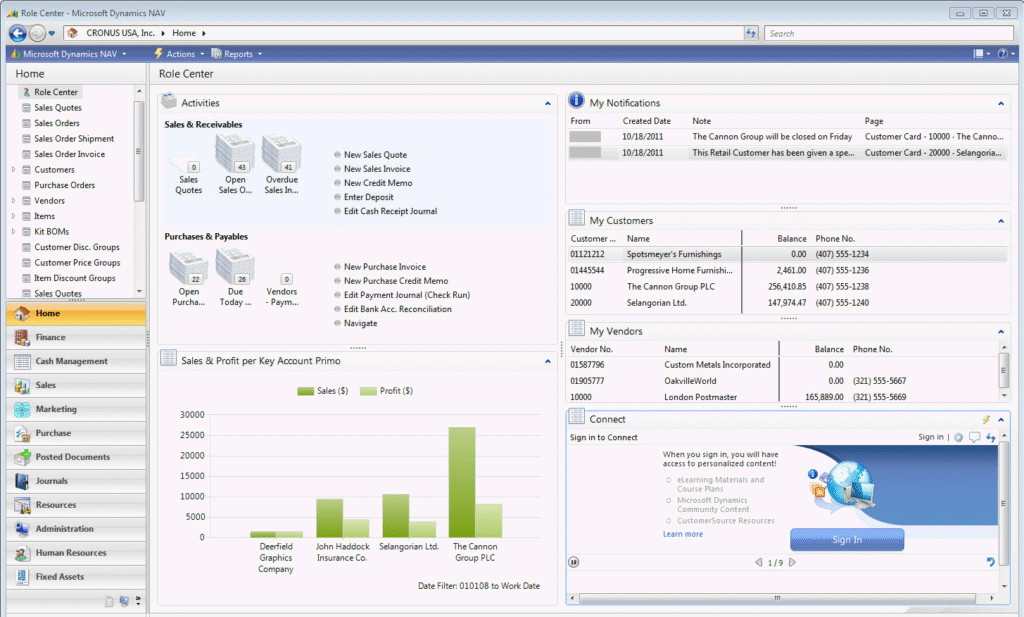Collapse the Connect panel

tap(1000, 420)
